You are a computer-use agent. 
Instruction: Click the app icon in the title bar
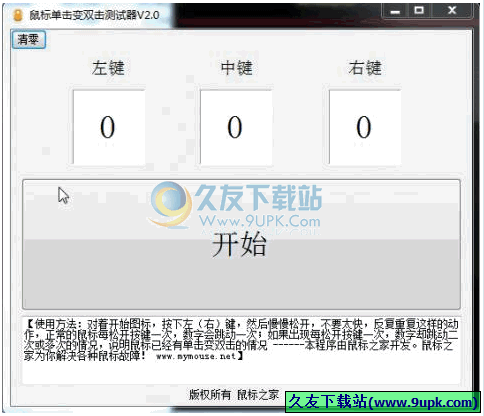(17, 15)
